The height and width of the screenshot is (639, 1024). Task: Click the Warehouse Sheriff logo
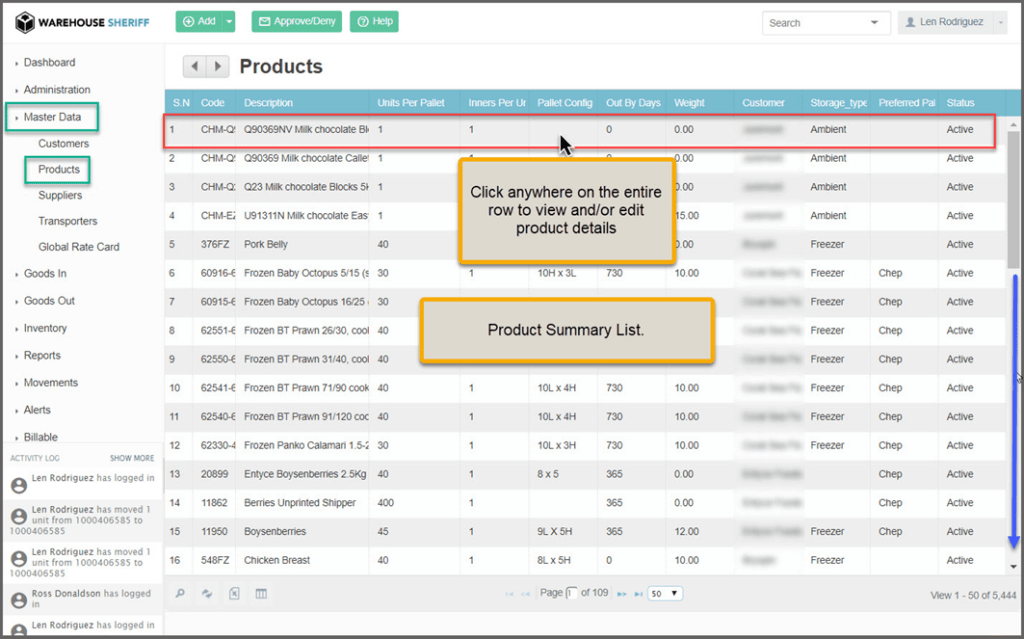82,22
